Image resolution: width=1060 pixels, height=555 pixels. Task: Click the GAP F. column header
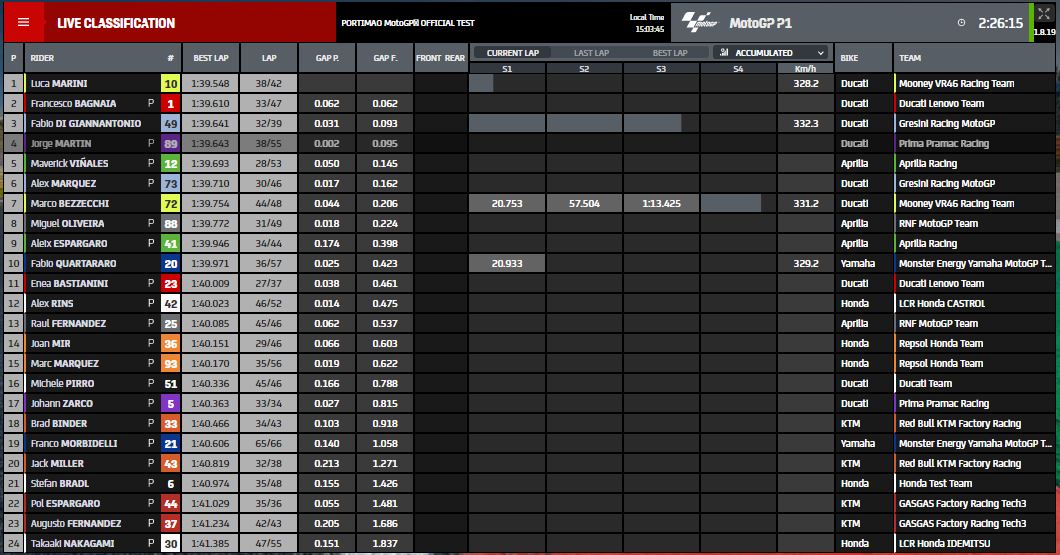point(385,58)
